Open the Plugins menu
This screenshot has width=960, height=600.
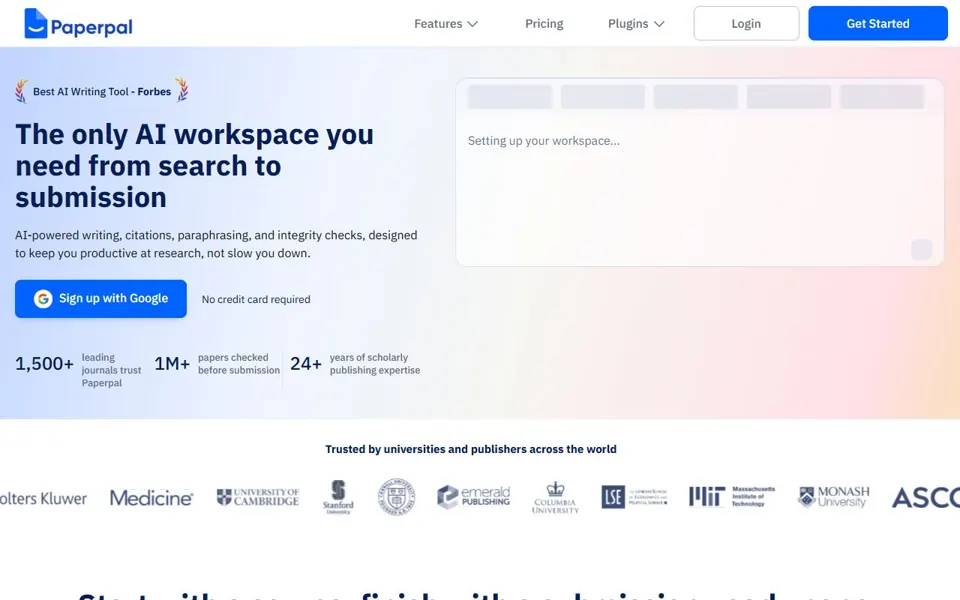636,24
